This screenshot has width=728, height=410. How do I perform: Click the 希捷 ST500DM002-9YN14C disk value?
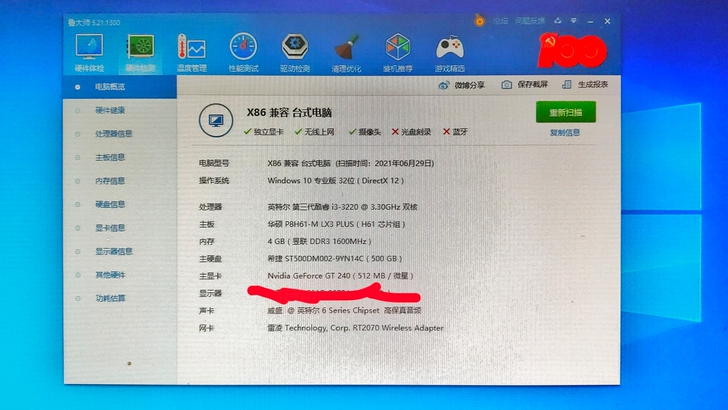point(335,259)
